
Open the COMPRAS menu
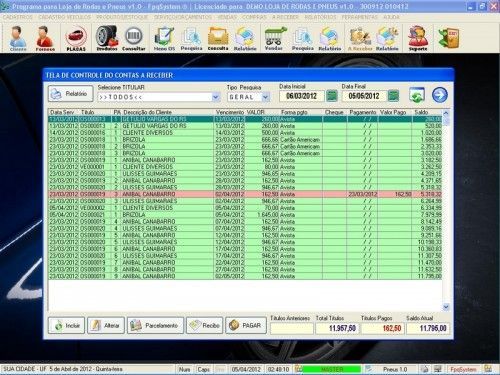click(254, 17)
